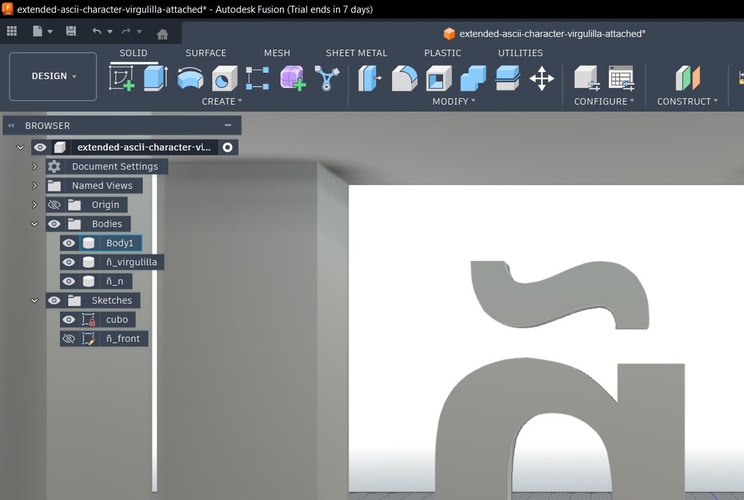Collapse the root component tree node
Screen dimensions: 744x500
point(20,148)
